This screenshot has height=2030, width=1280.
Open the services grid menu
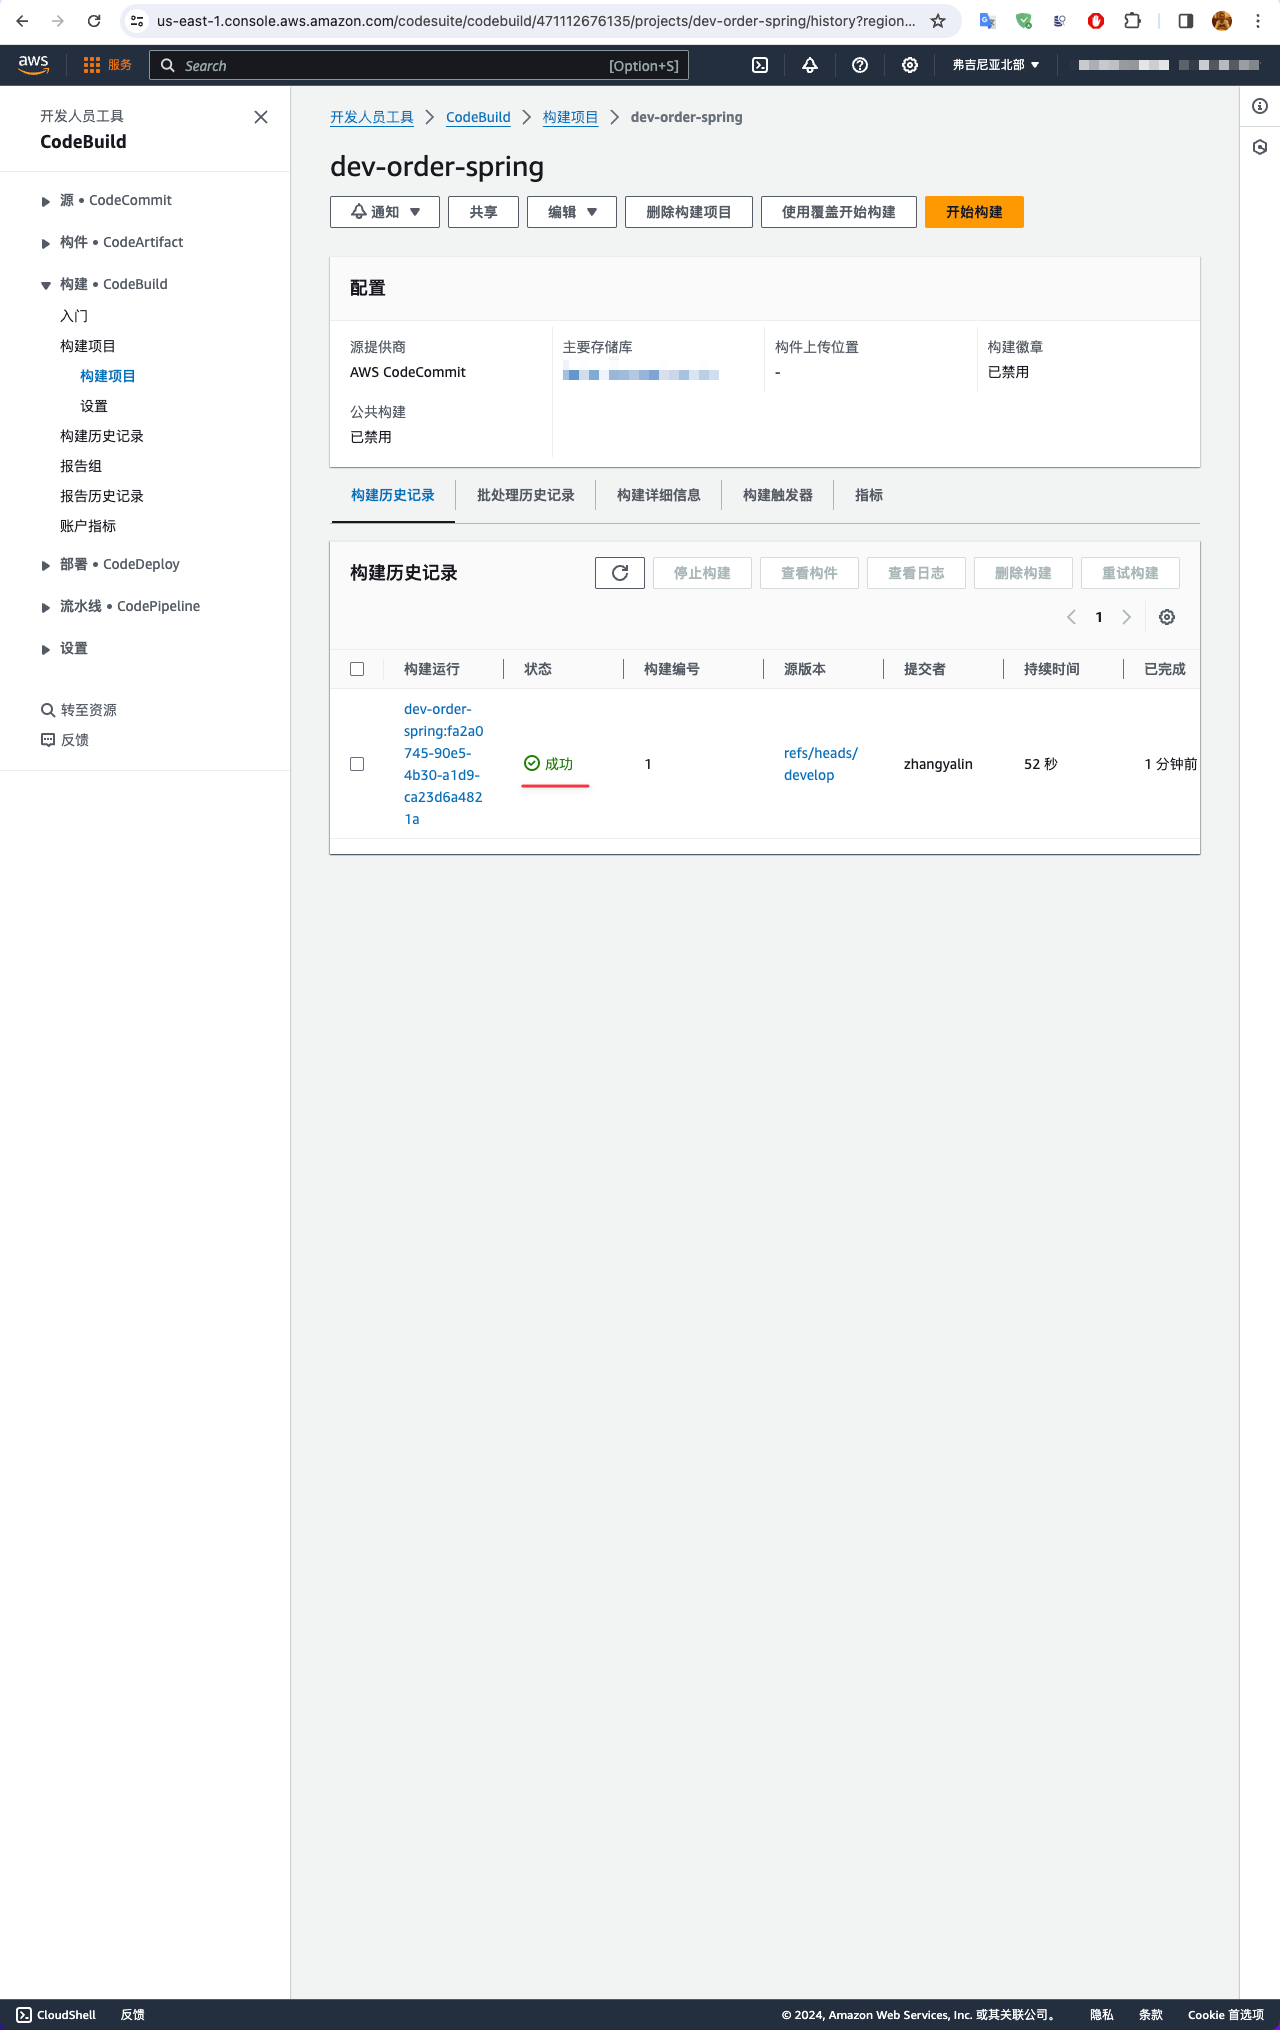[92, 65]
